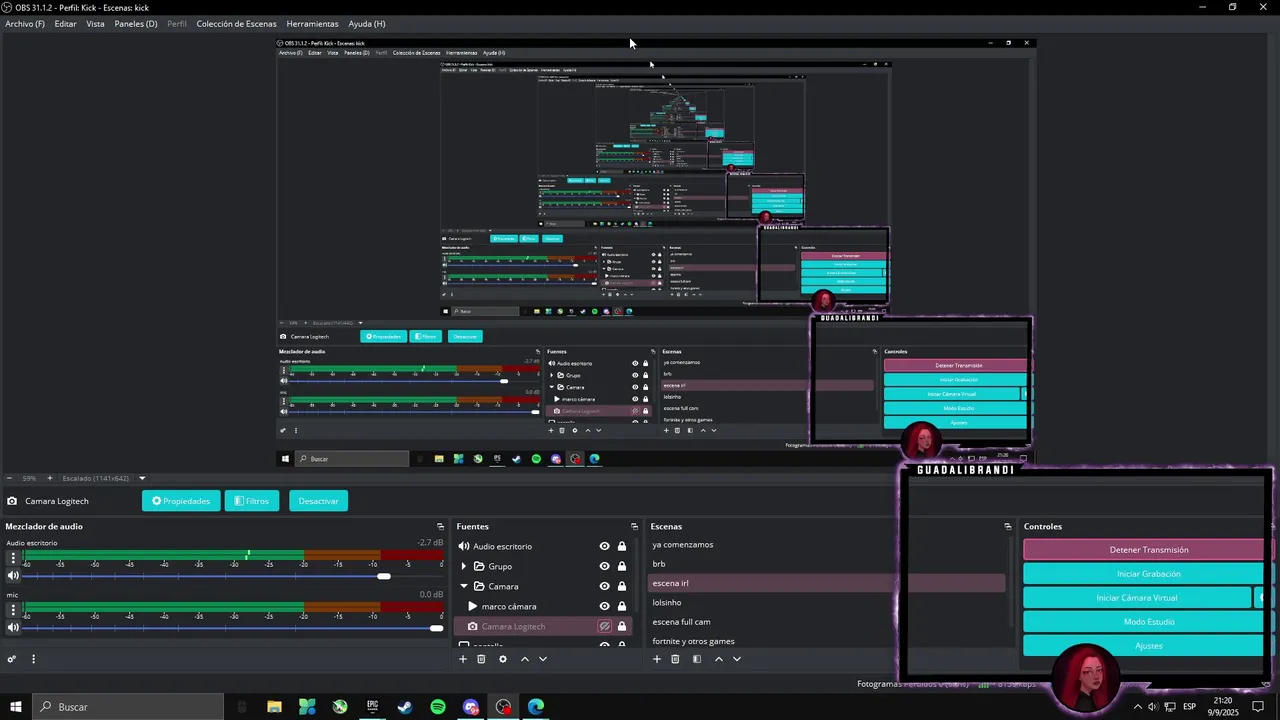Remove selected scene with Escenas trash icon

click(675, 659)
